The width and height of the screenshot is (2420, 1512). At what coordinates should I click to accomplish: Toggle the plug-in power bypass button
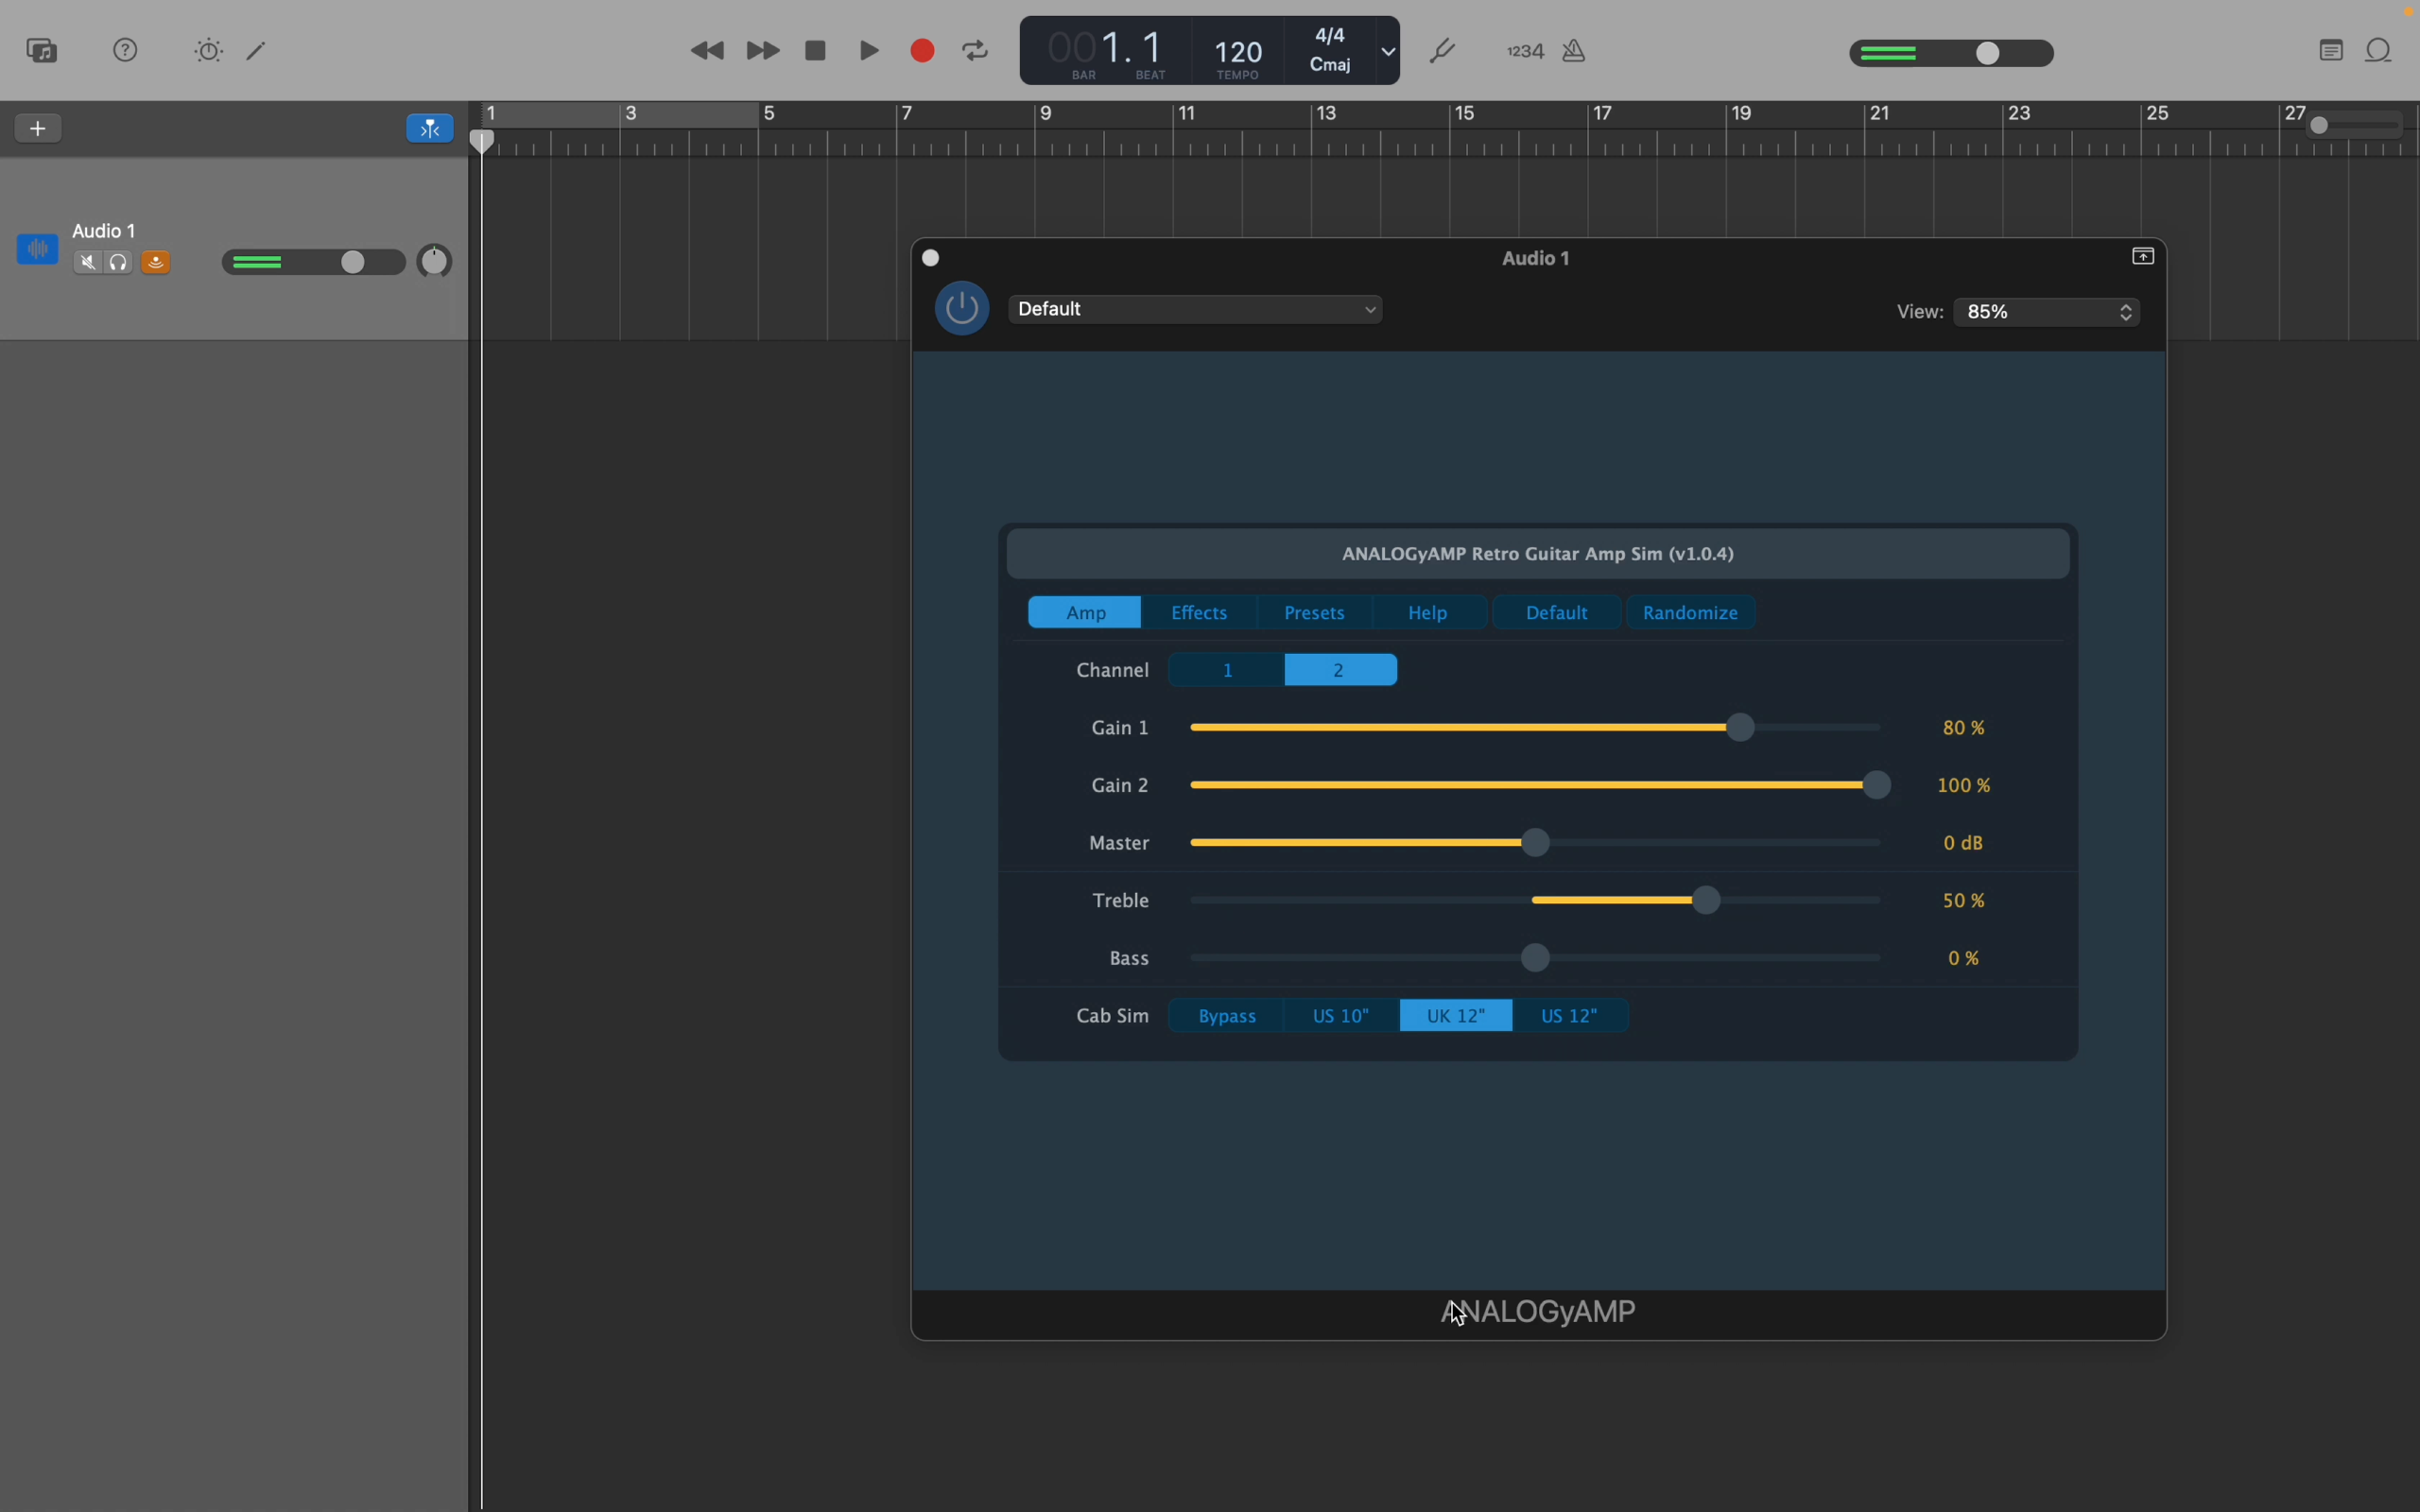pos(962,309)
